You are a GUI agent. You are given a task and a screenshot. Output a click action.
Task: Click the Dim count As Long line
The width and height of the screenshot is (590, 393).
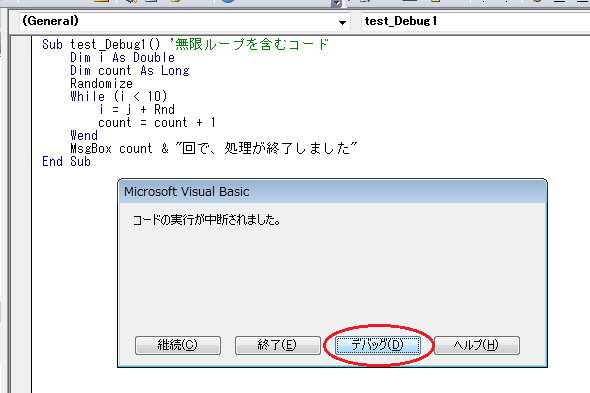(x=130, y=70)
